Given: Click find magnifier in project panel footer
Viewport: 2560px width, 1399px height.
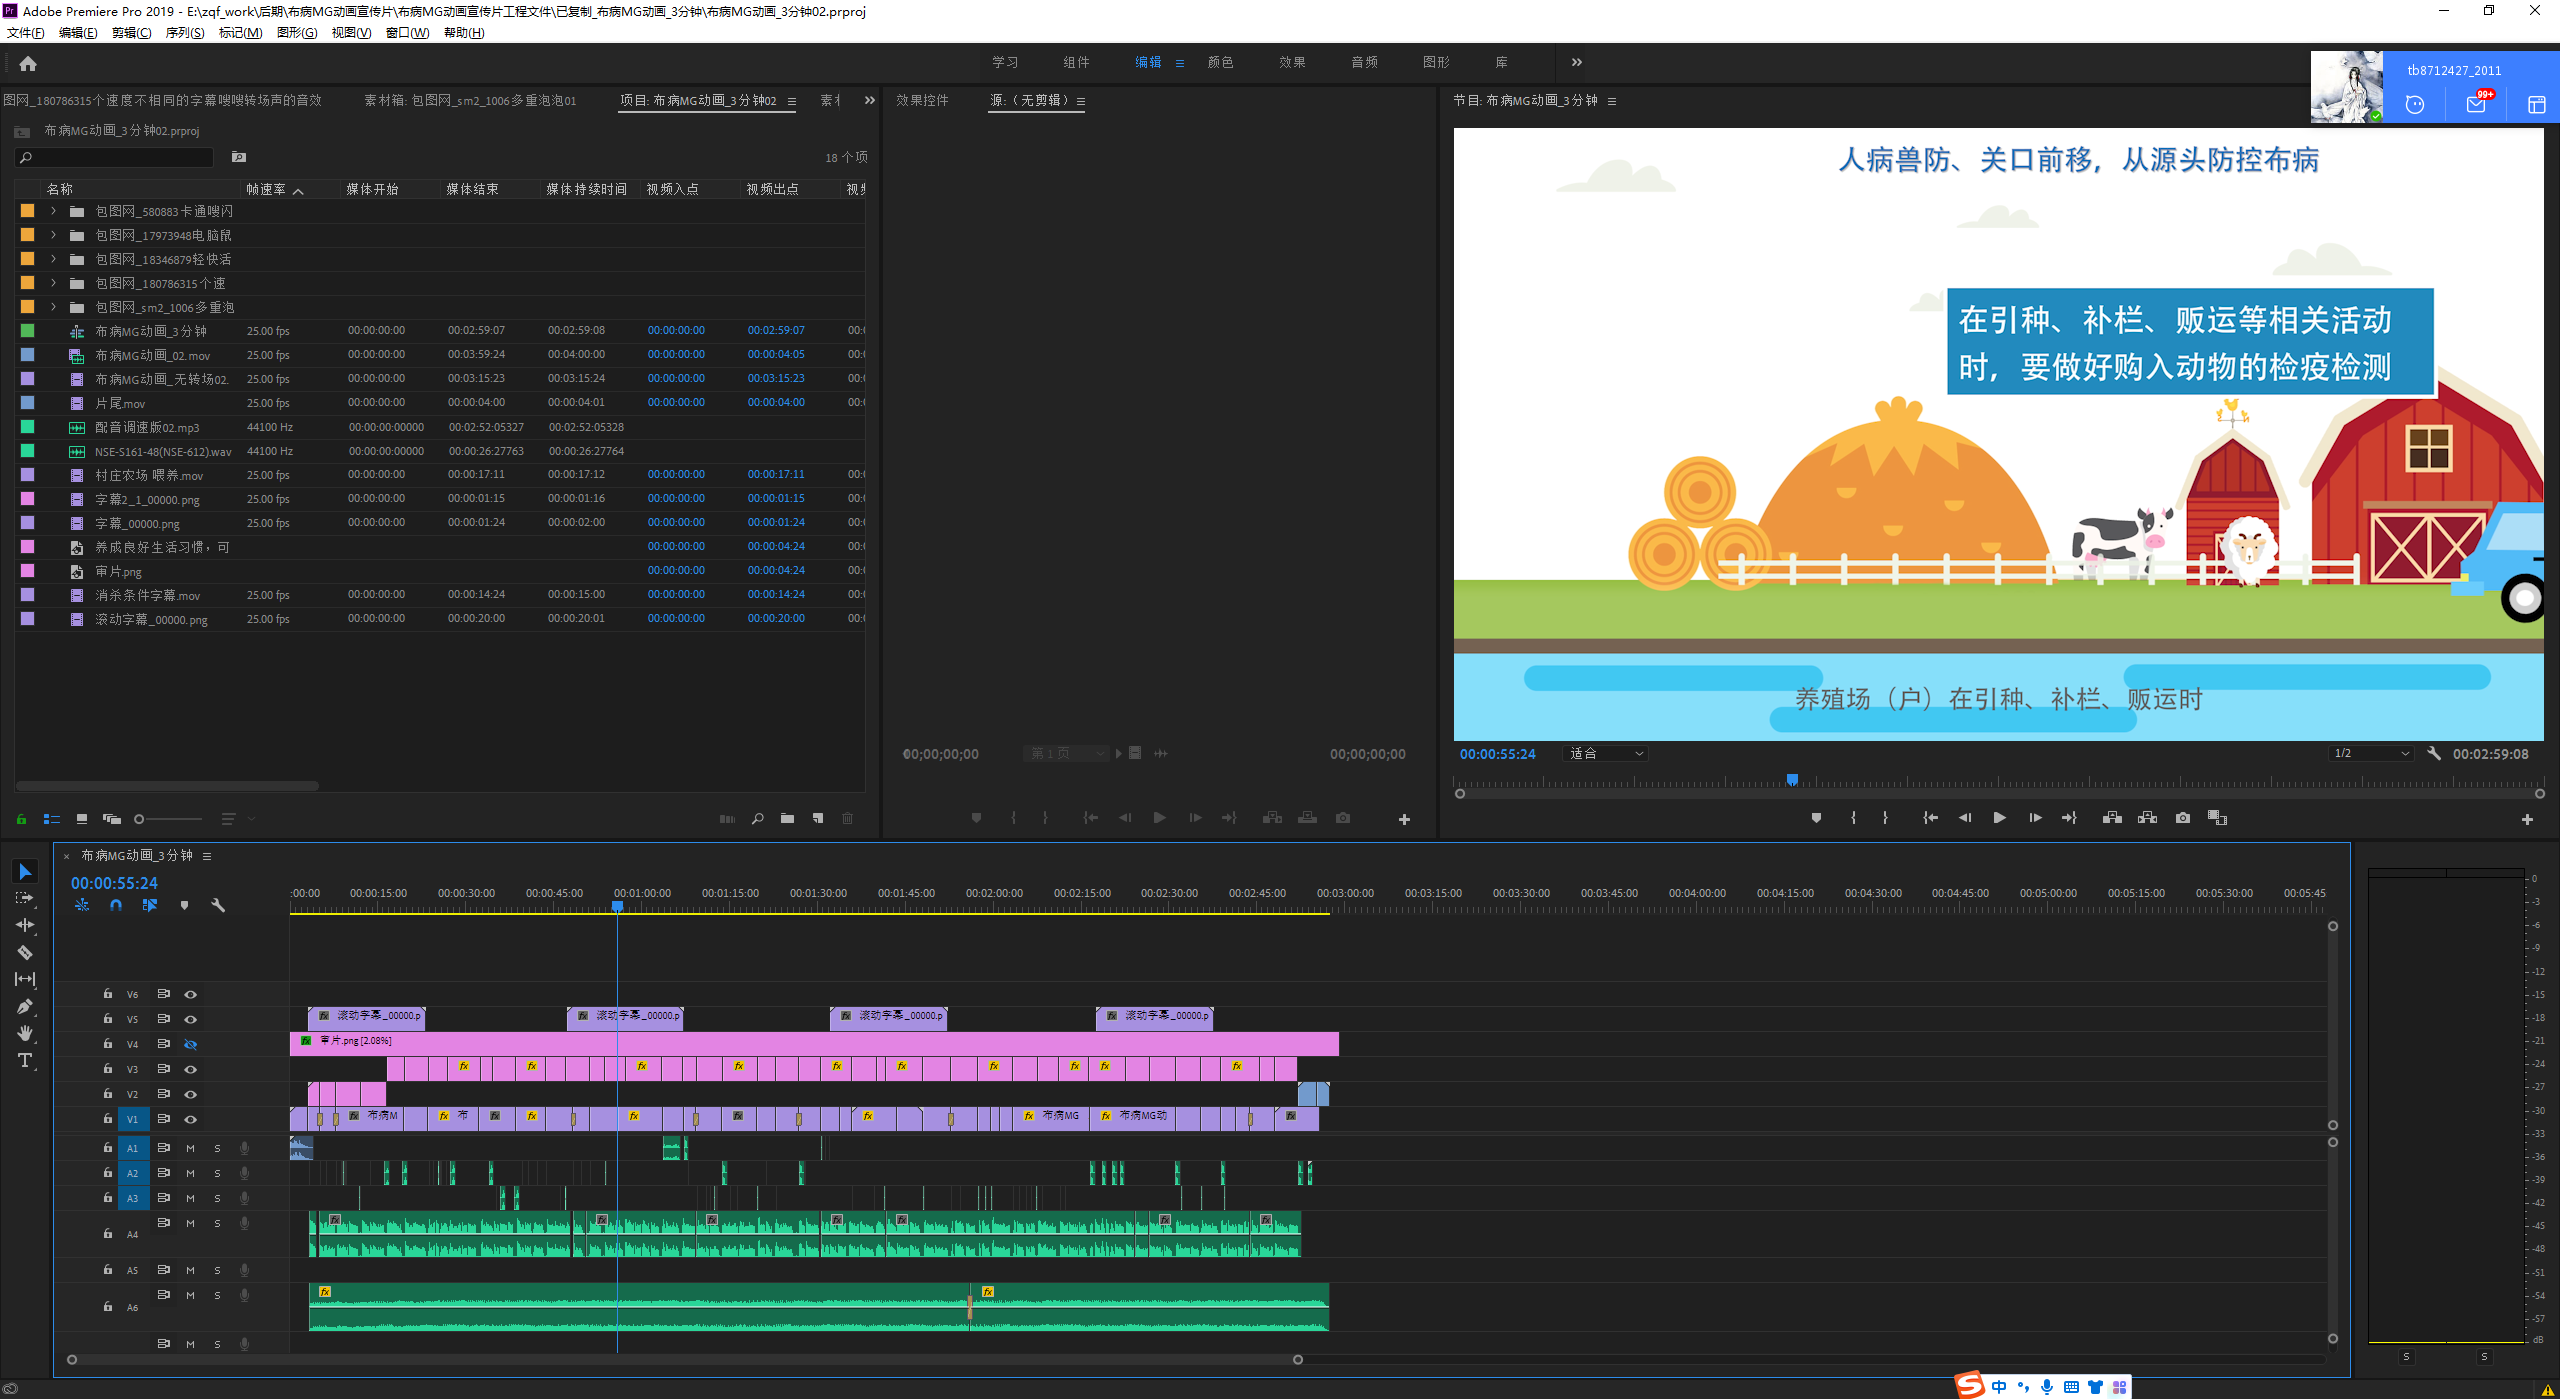Looking at the screenshot, I should coord(757,818).
